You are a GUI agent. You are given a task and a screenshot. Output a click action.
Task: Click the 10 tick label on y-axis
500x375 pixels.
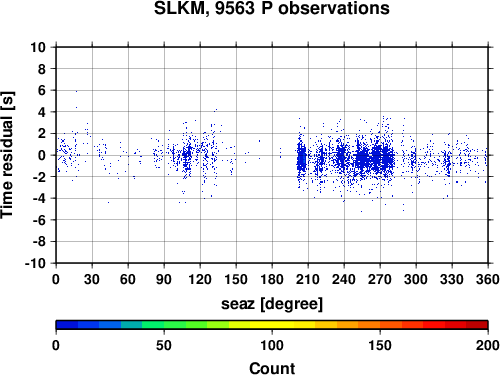(x=38, y=47)
